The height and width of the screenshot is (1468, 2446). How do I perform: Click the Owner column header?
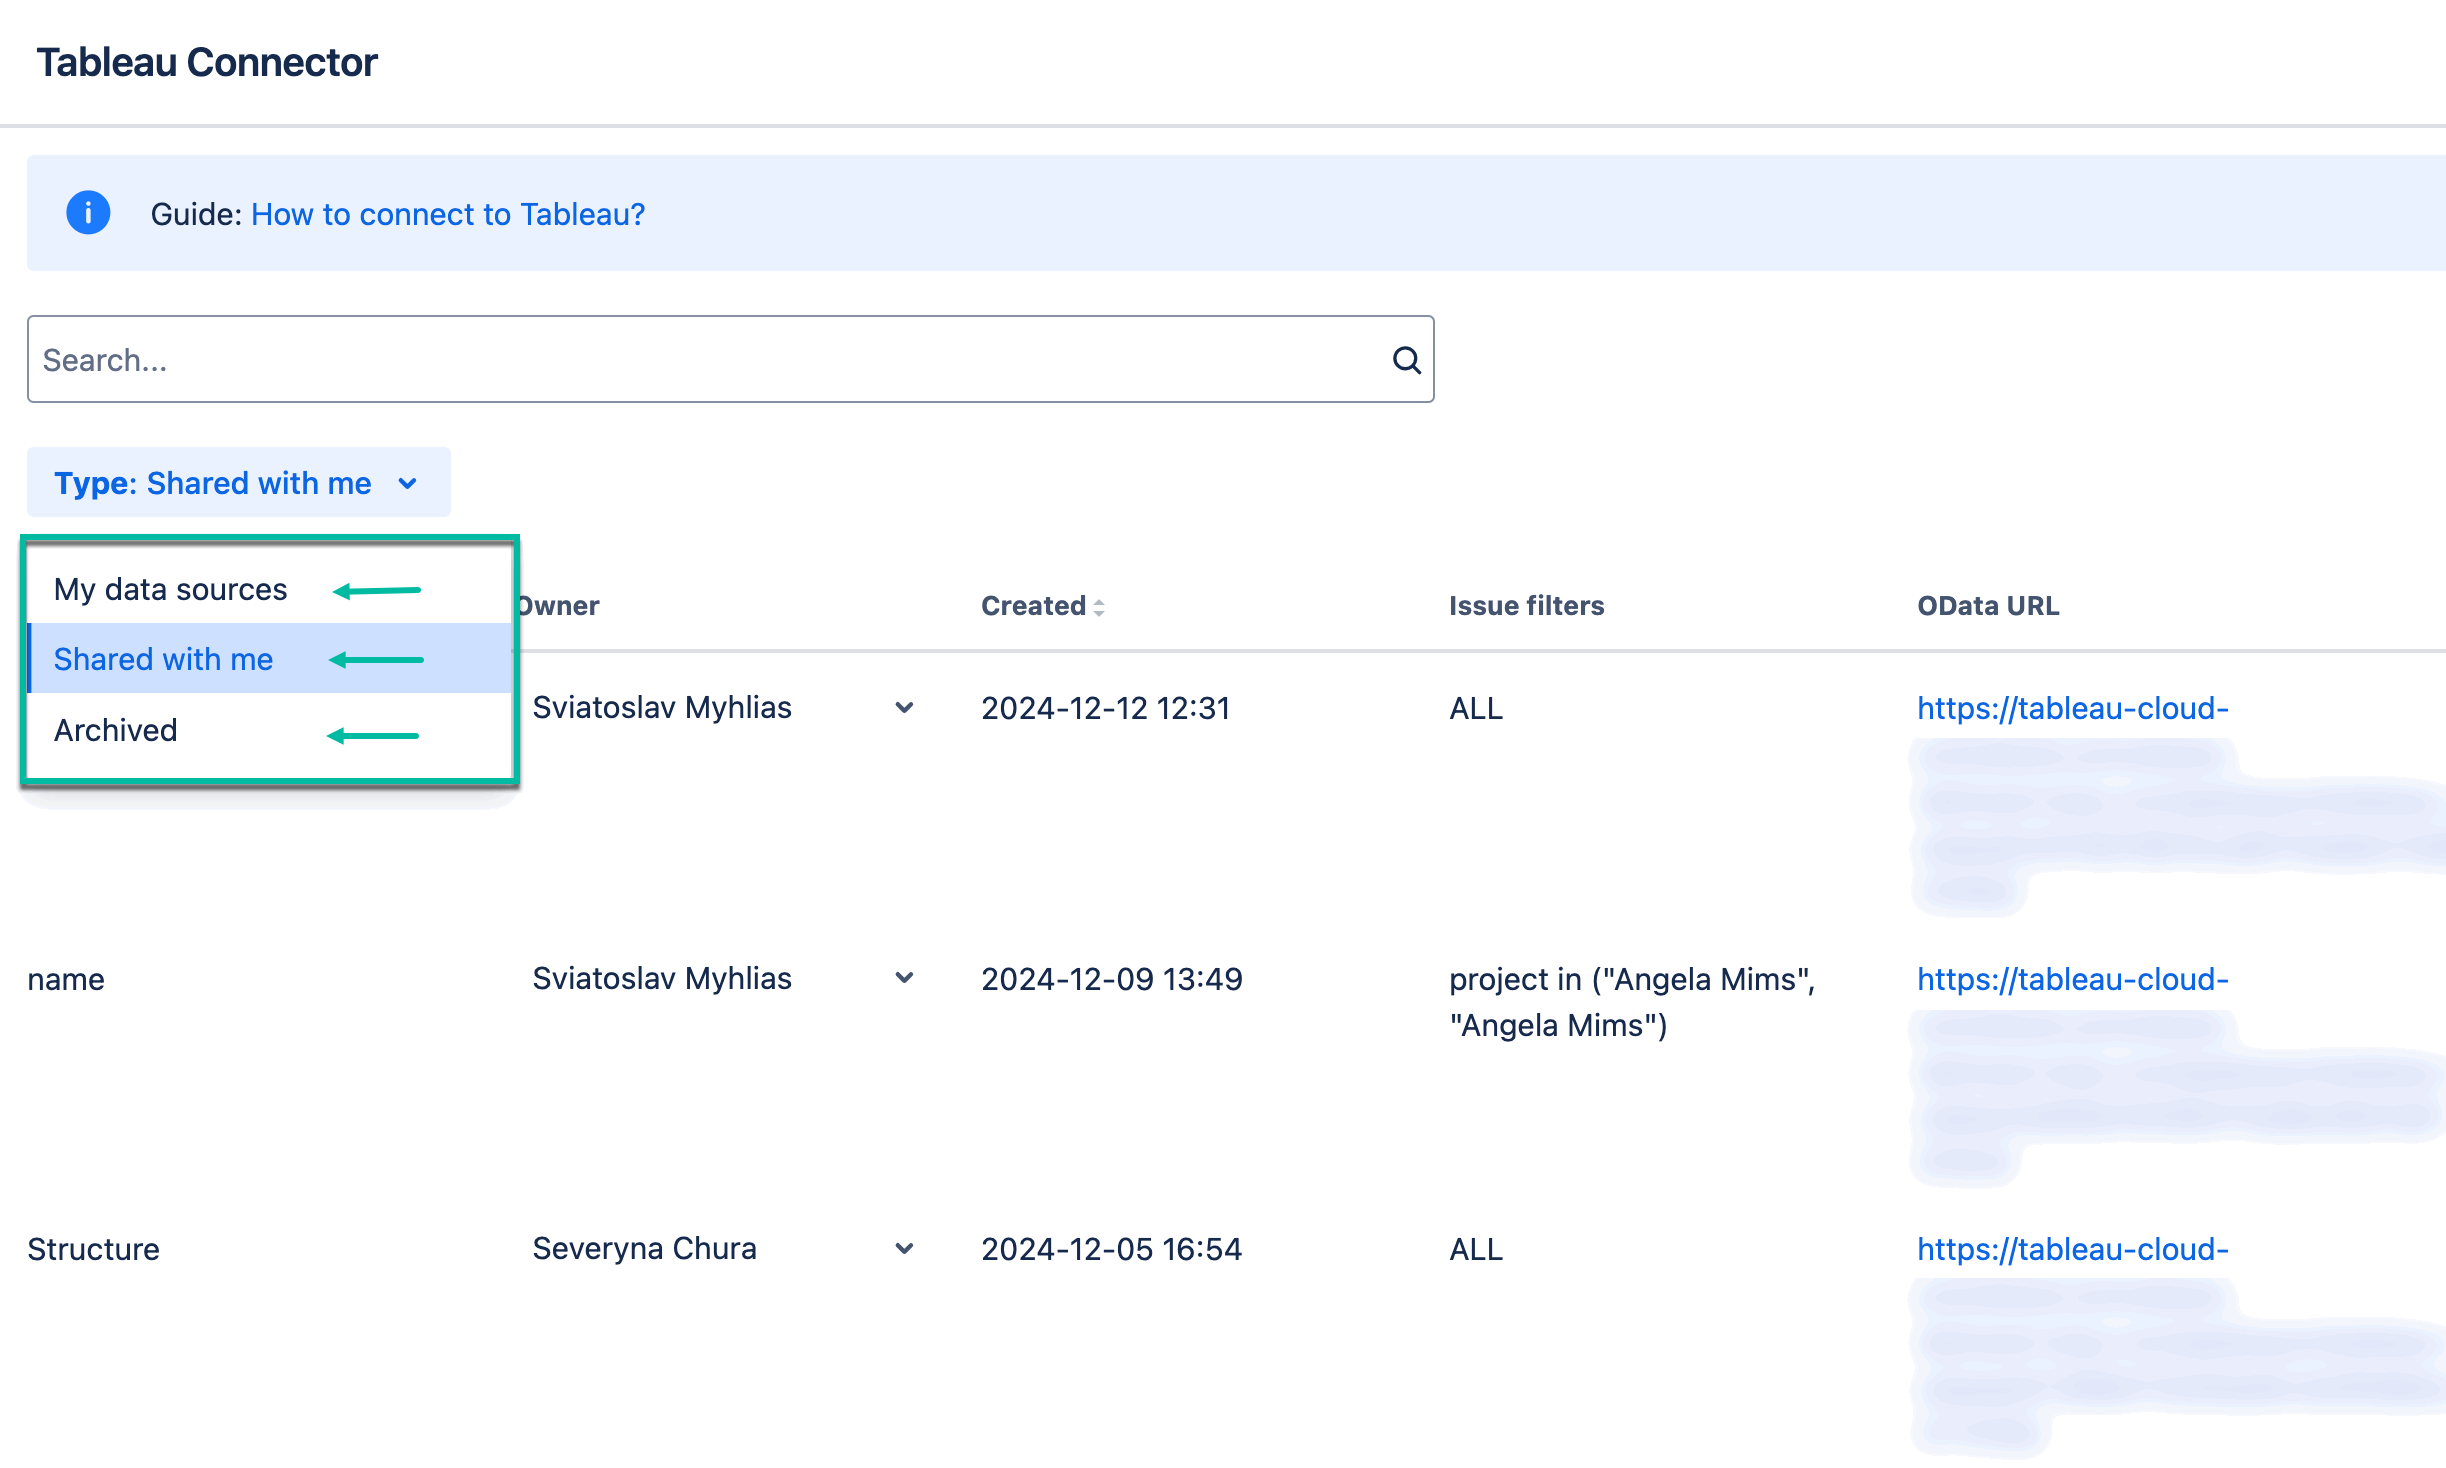click(x=557, y=605)
